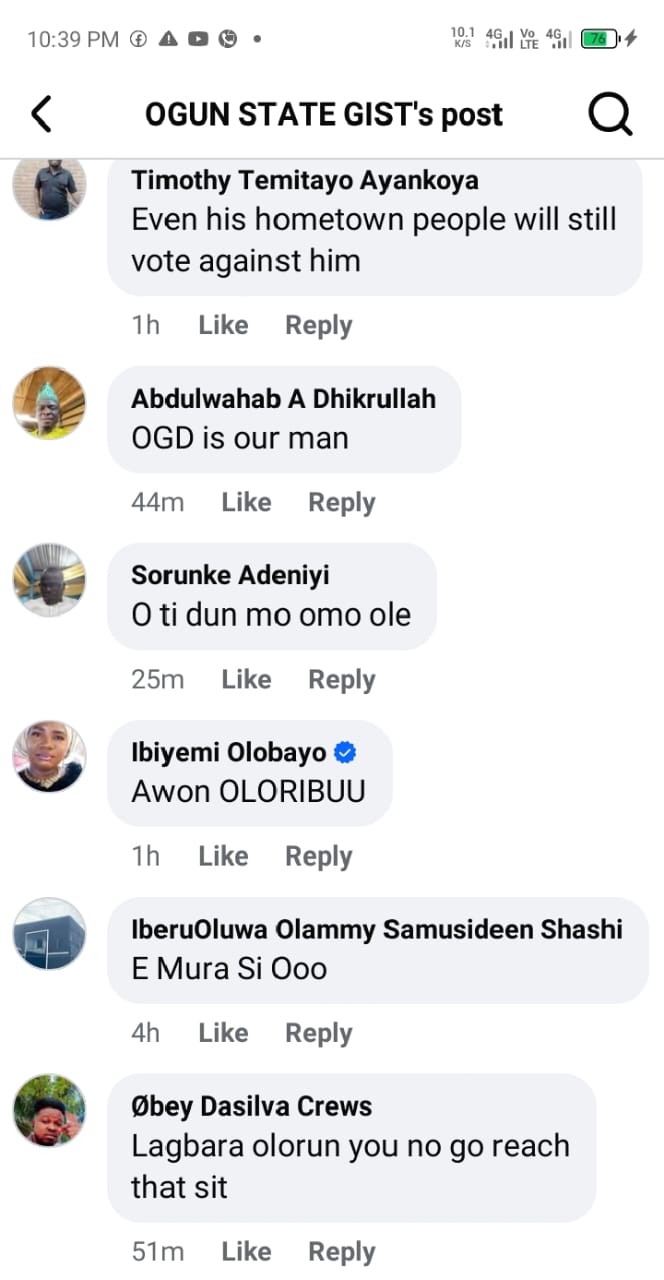Tap the YouTube notification icon in status bar
The image size is (664, 1280).
point(198,39)
